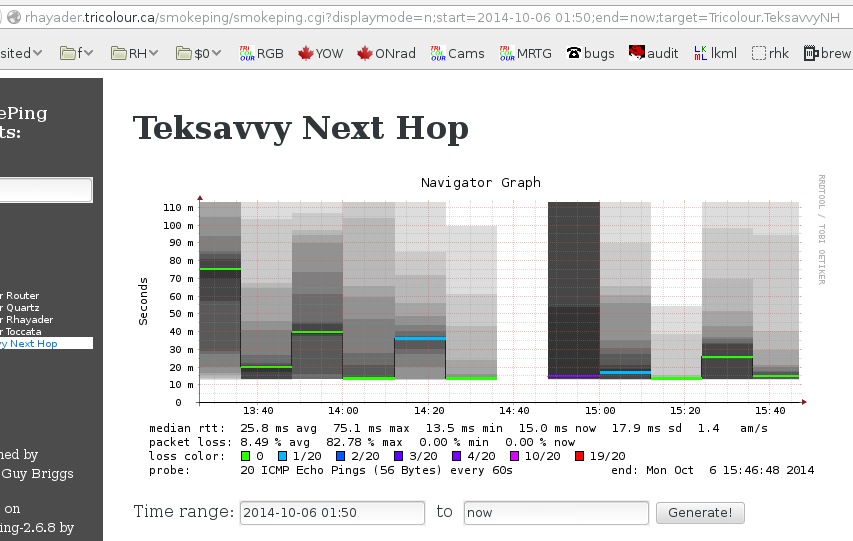Click the URL address bar text
This screenshot has width=853, height=541.
pos(432,17)
